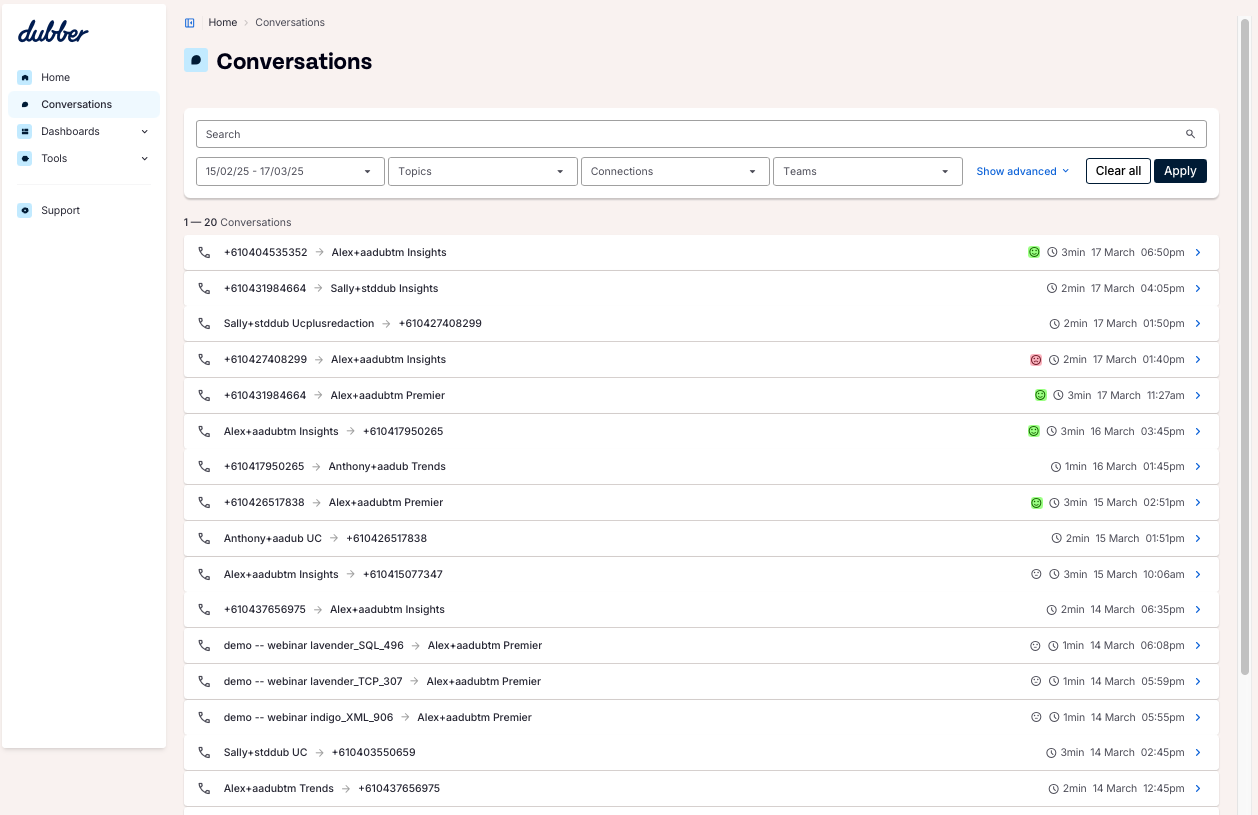This screenshot has height=815, width=1258.
Task: Click the search magnifier icon
Action: pyautogui.click(x=1190, y=134)
